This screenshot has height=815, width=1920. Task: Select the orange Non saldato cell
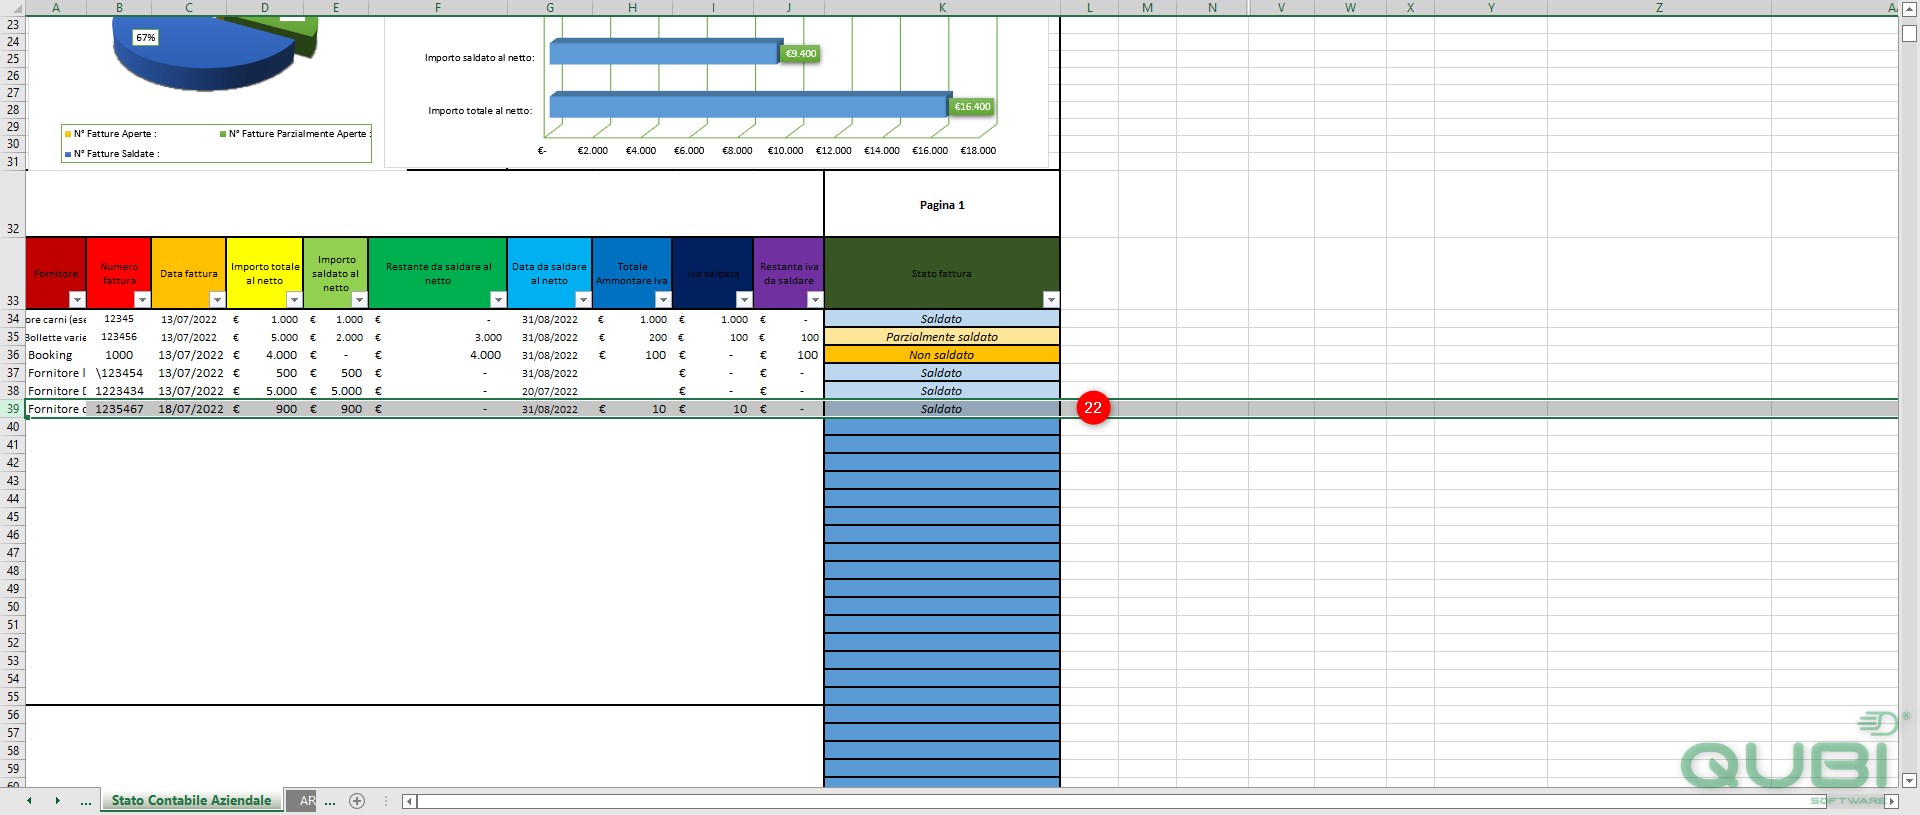click(x=941, y=355)
